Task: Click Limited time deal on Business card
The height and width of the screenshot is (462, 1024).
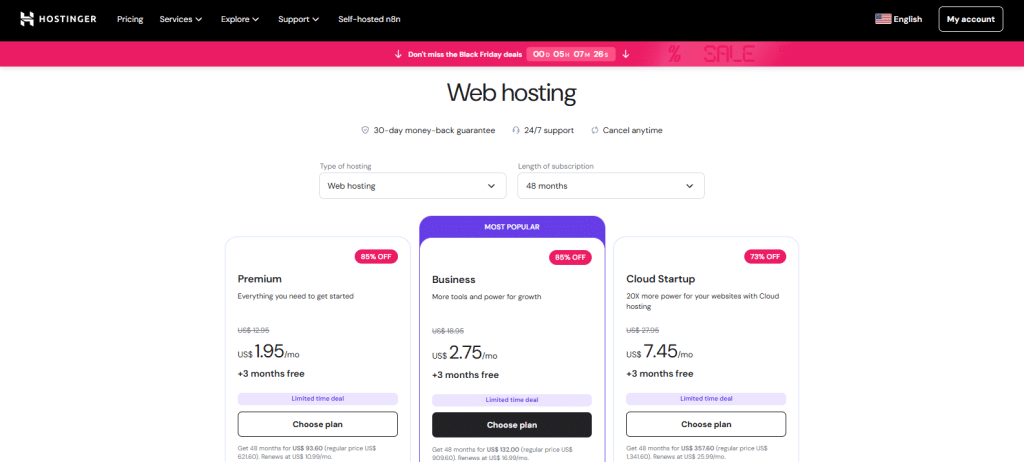Action: 512,400
